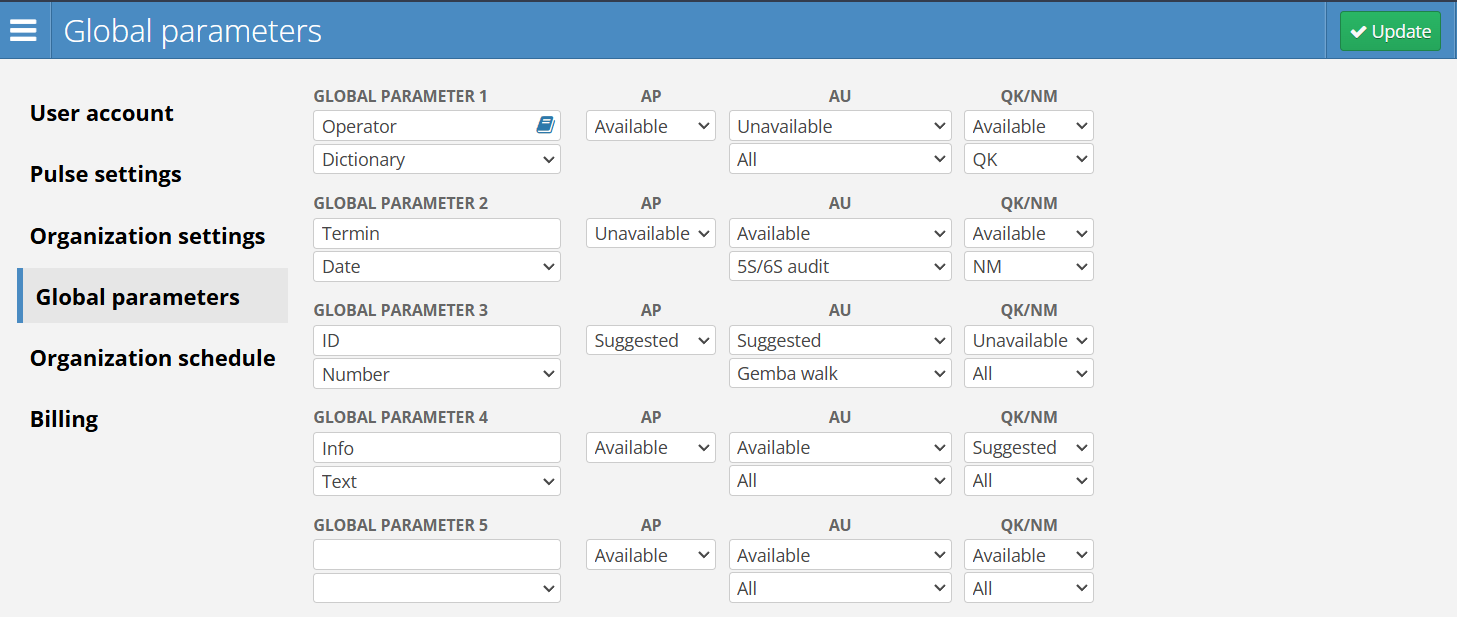Open the Gemba walk audit dropdown
Viewport: 1457px width, 617px height.
tap(839, 374)
